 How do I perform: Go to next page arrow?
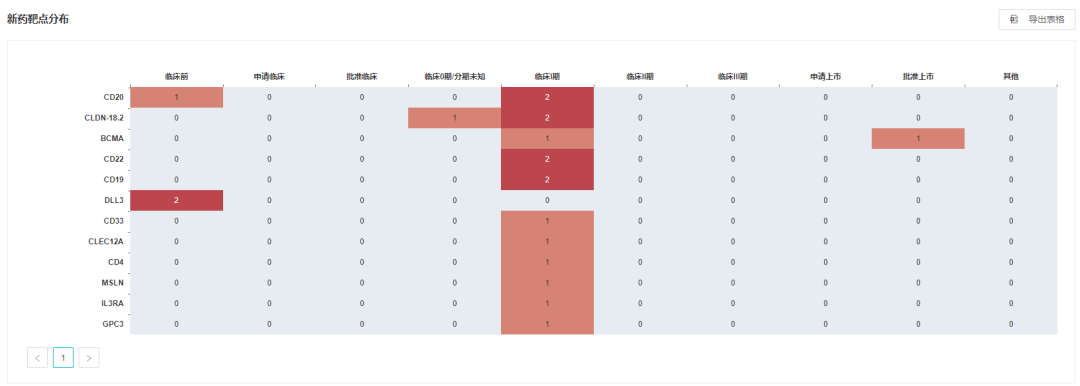point(89,358)
